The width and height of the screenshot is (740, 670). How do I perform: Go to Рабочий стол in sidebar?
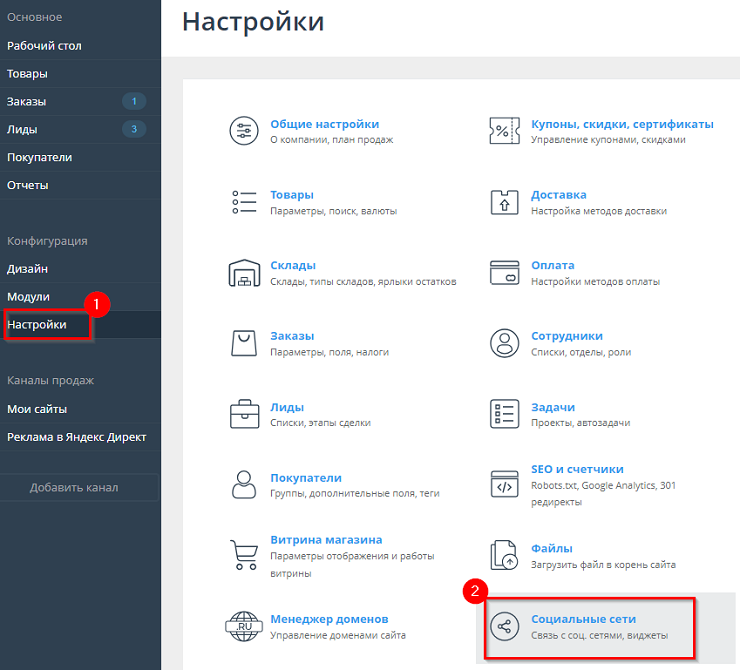coord(44,46)
